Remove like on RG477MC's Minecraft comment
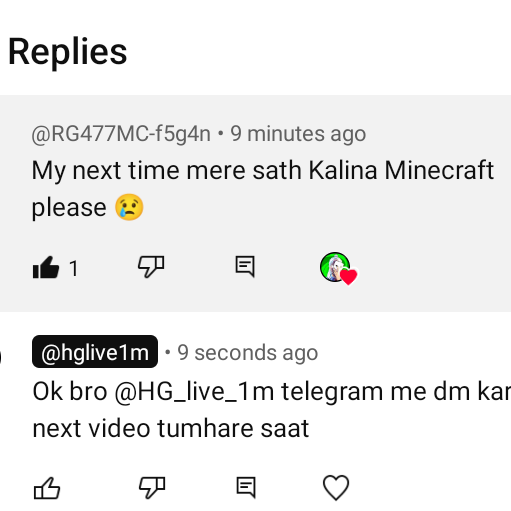 tap(46, 267)
